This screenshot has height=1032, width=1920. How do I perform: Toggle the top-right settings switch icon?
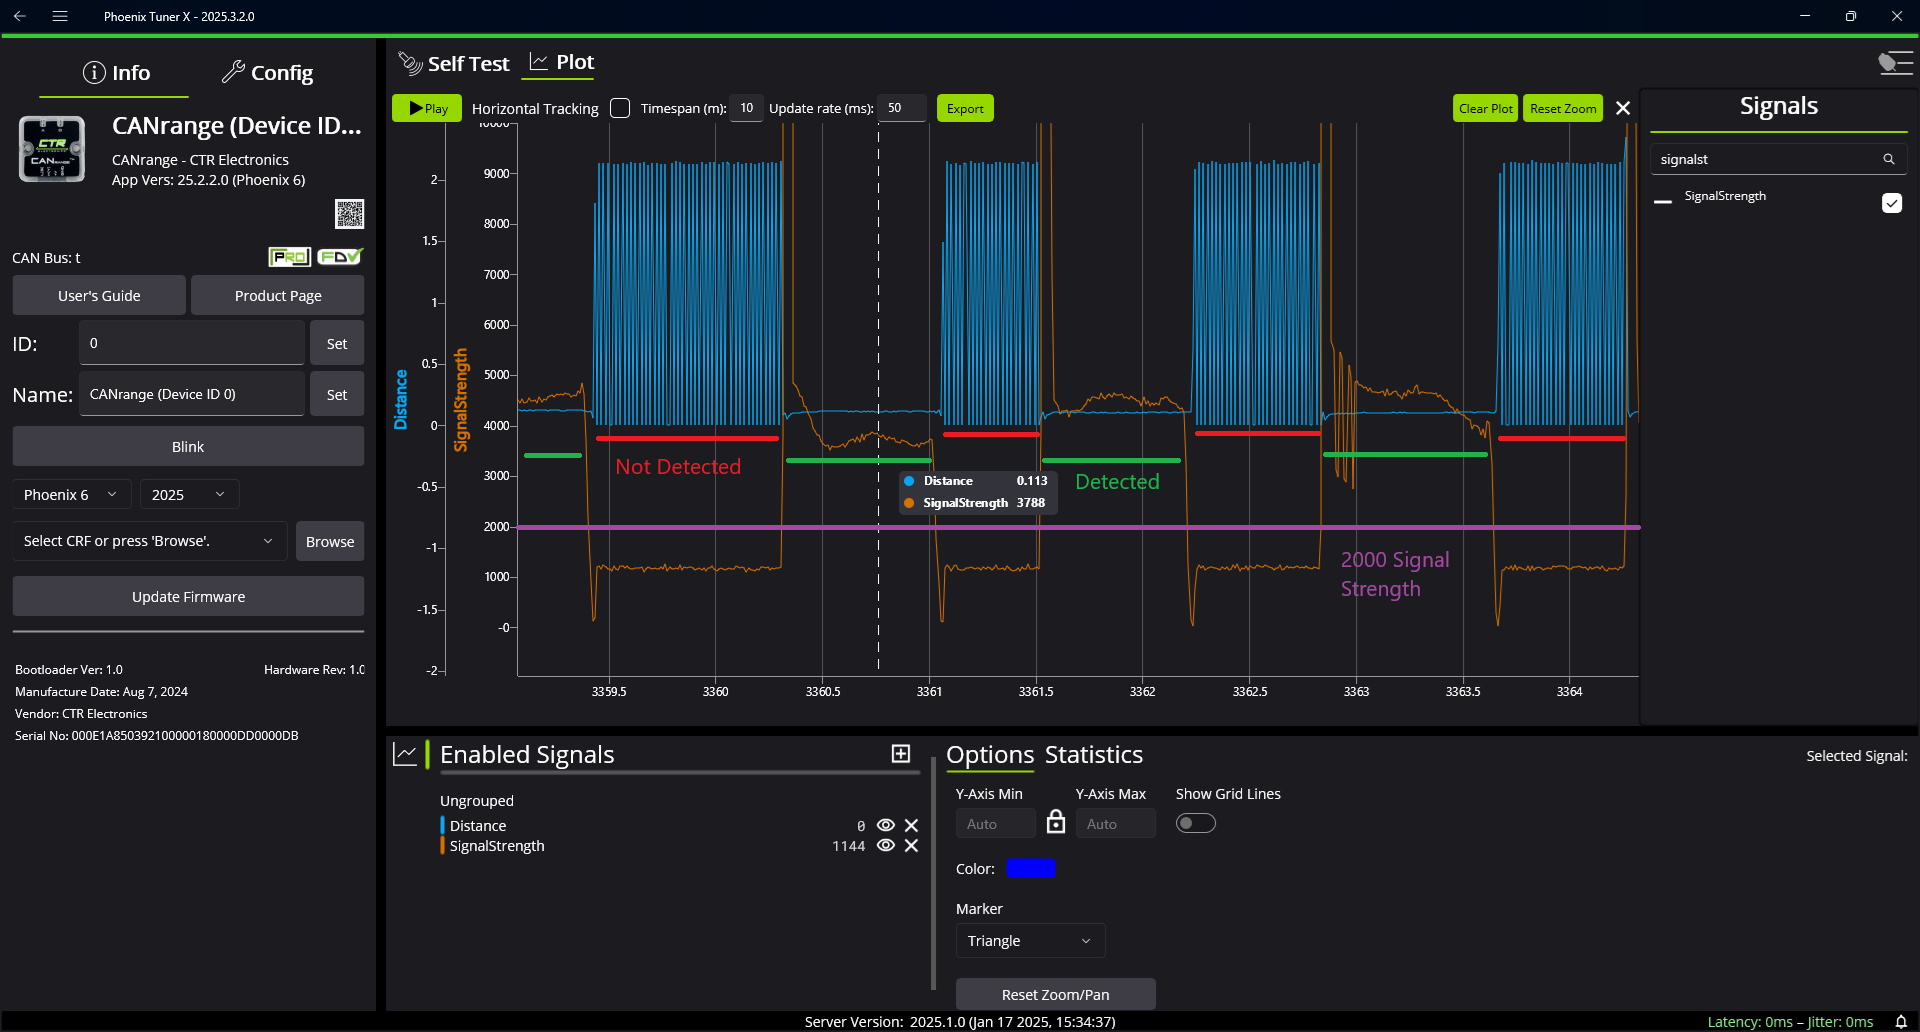coord(1895,64)
